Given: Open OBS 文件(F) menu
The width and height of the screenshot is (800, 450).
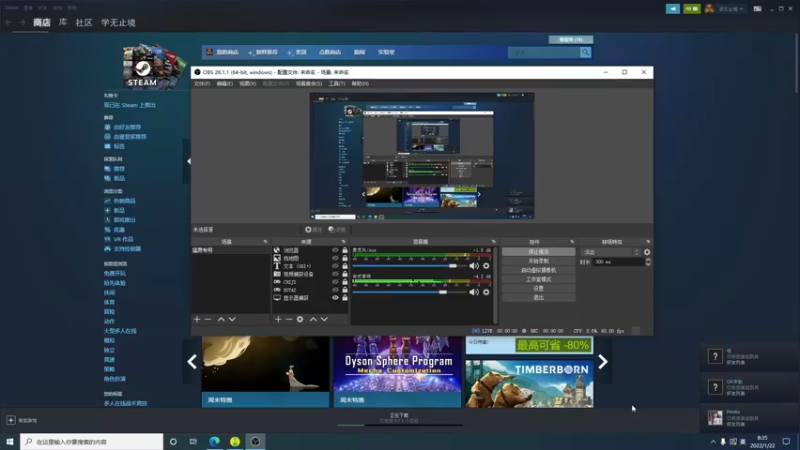Looking at the screenshot, I should tap(202, 84).
